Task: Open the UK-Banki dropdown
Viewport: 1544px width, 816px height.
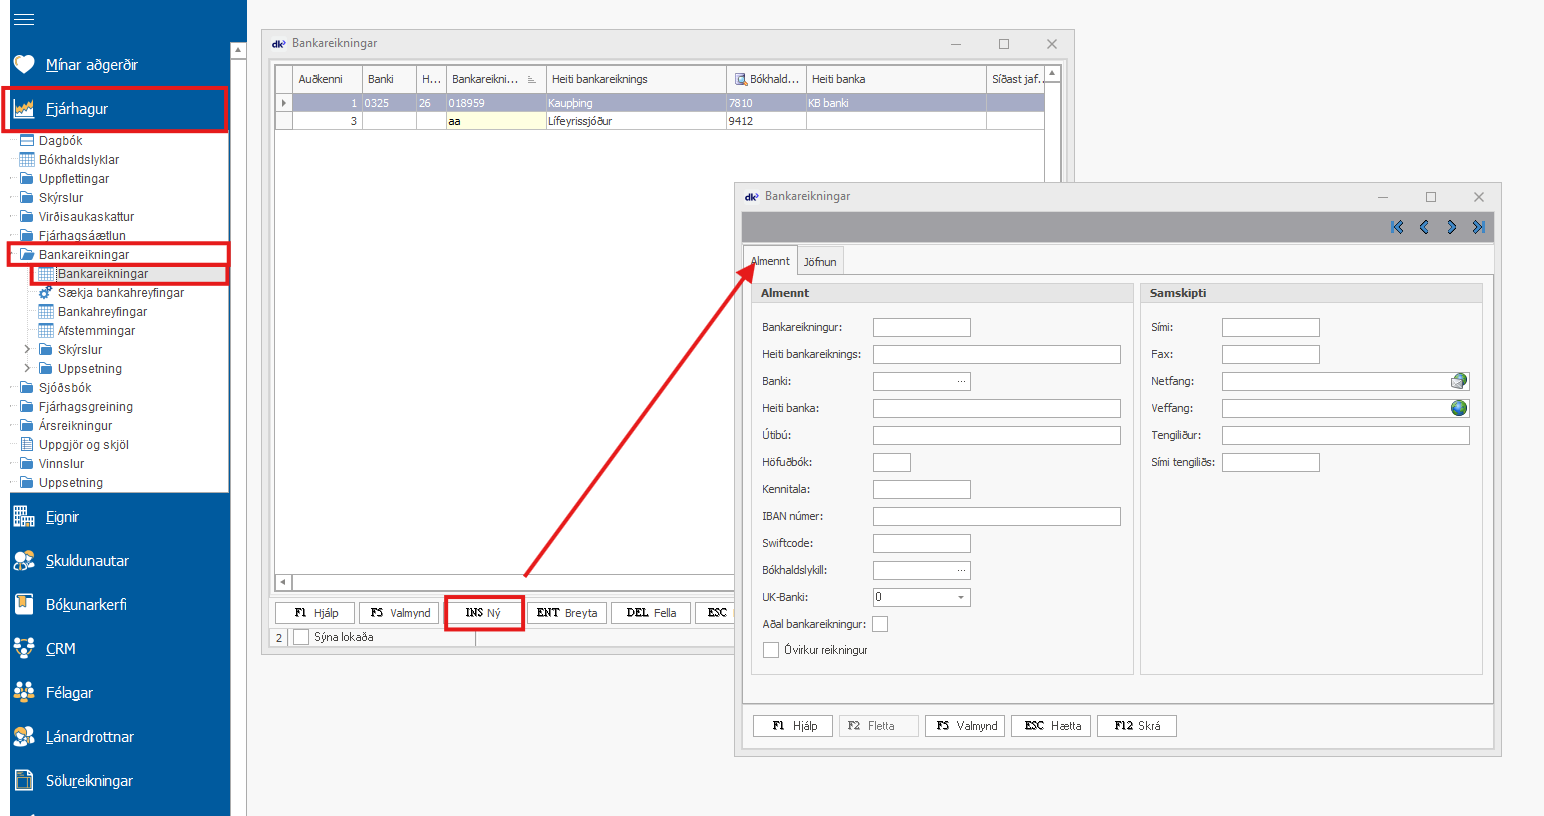Action: click(961, 597)
